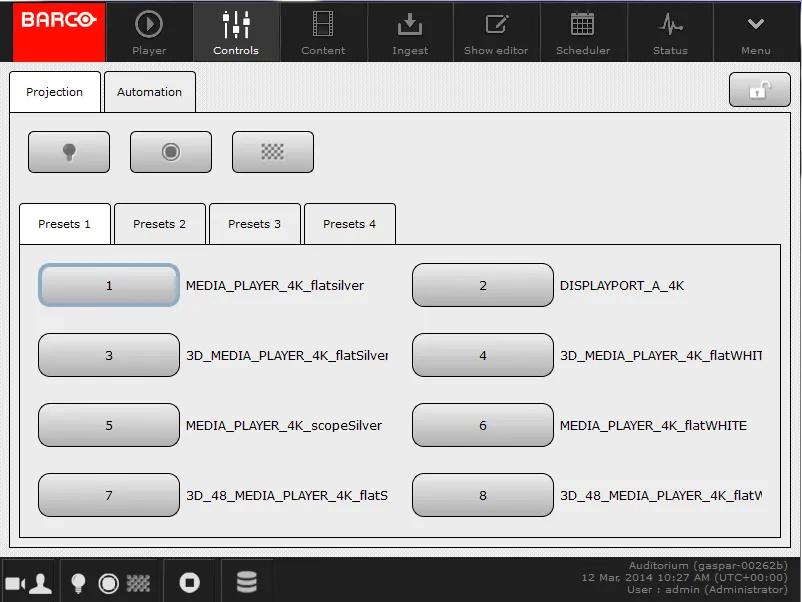Click the storage database icon in footer
Viewport: 802px width, 602px height.
246,582
